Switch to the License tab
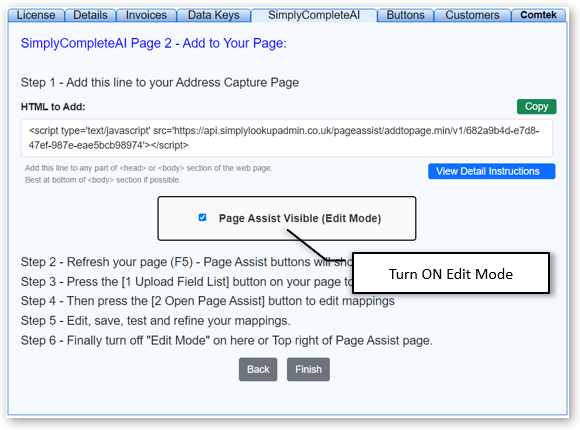 [36, 15]
